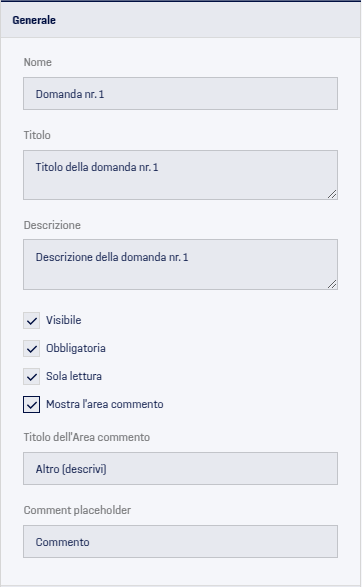Screen dimensions: 362x587
Task: Click the Nome field label
Action: (x=37, y=62)
